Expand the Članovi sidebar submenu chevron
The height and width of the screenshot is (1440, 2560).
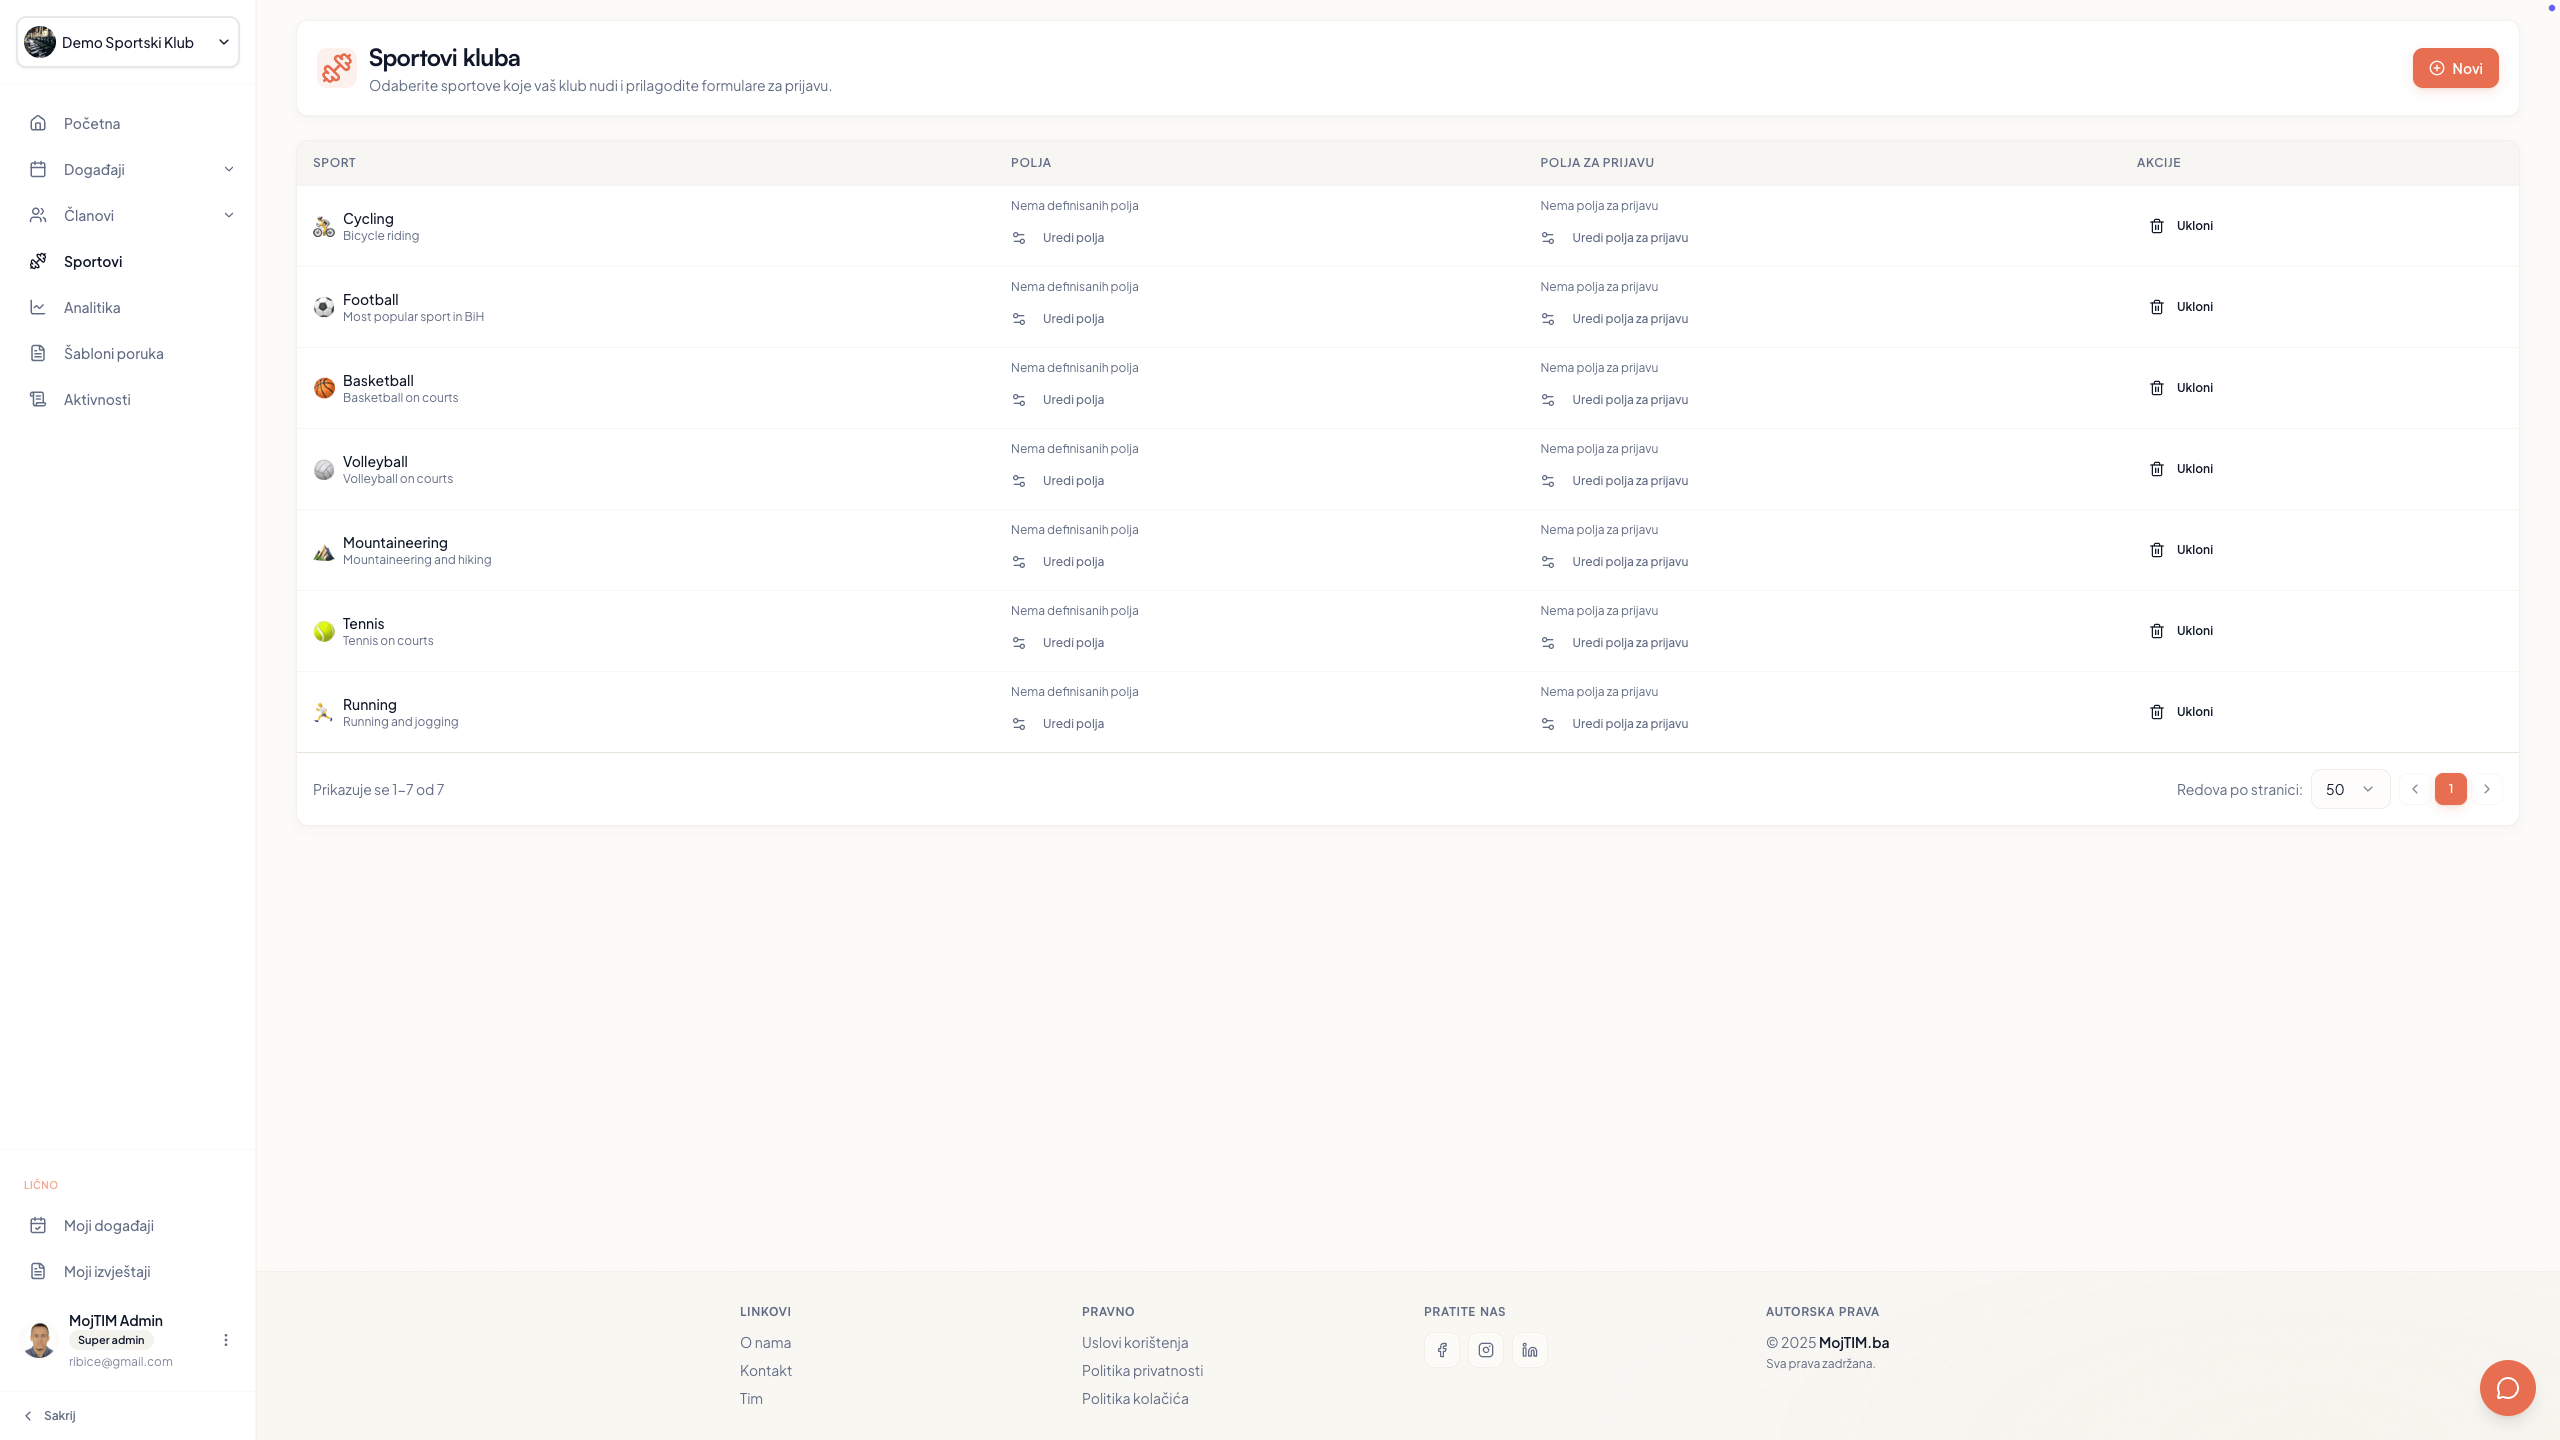click(x=229, y=215)
